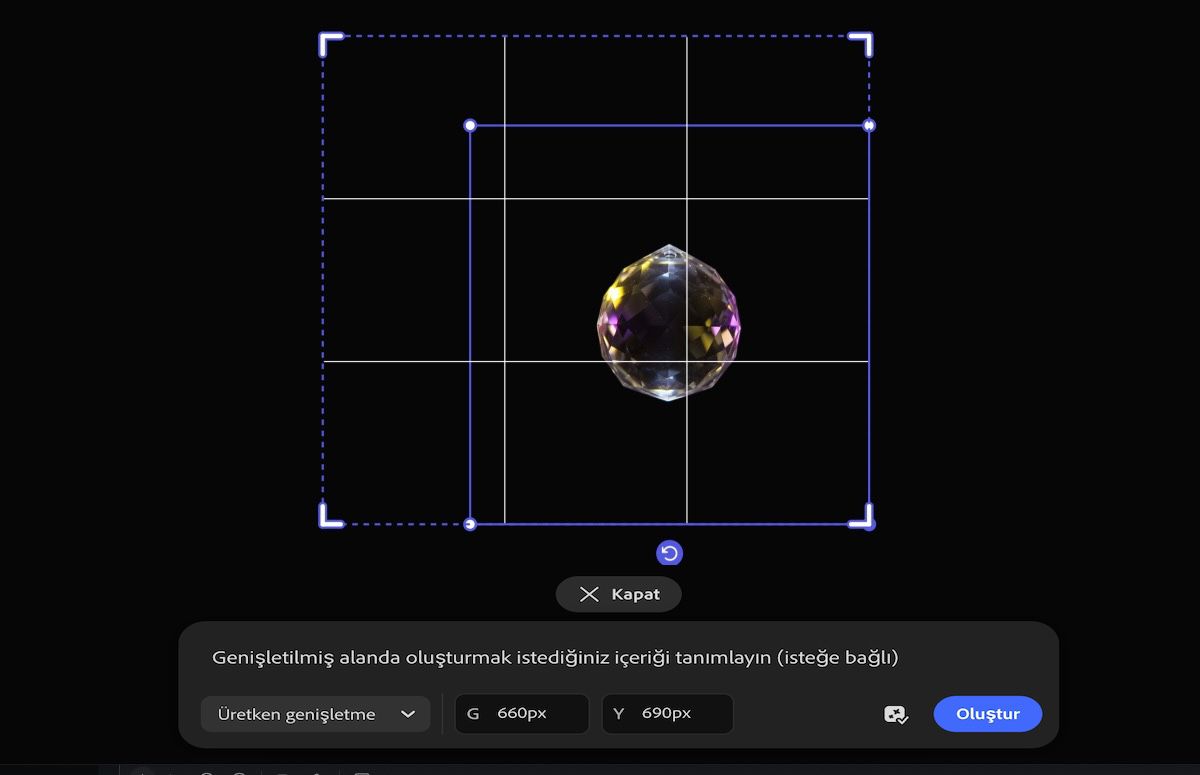
Task: Select the top-left expansion corner handle
Action: [331, 43]
